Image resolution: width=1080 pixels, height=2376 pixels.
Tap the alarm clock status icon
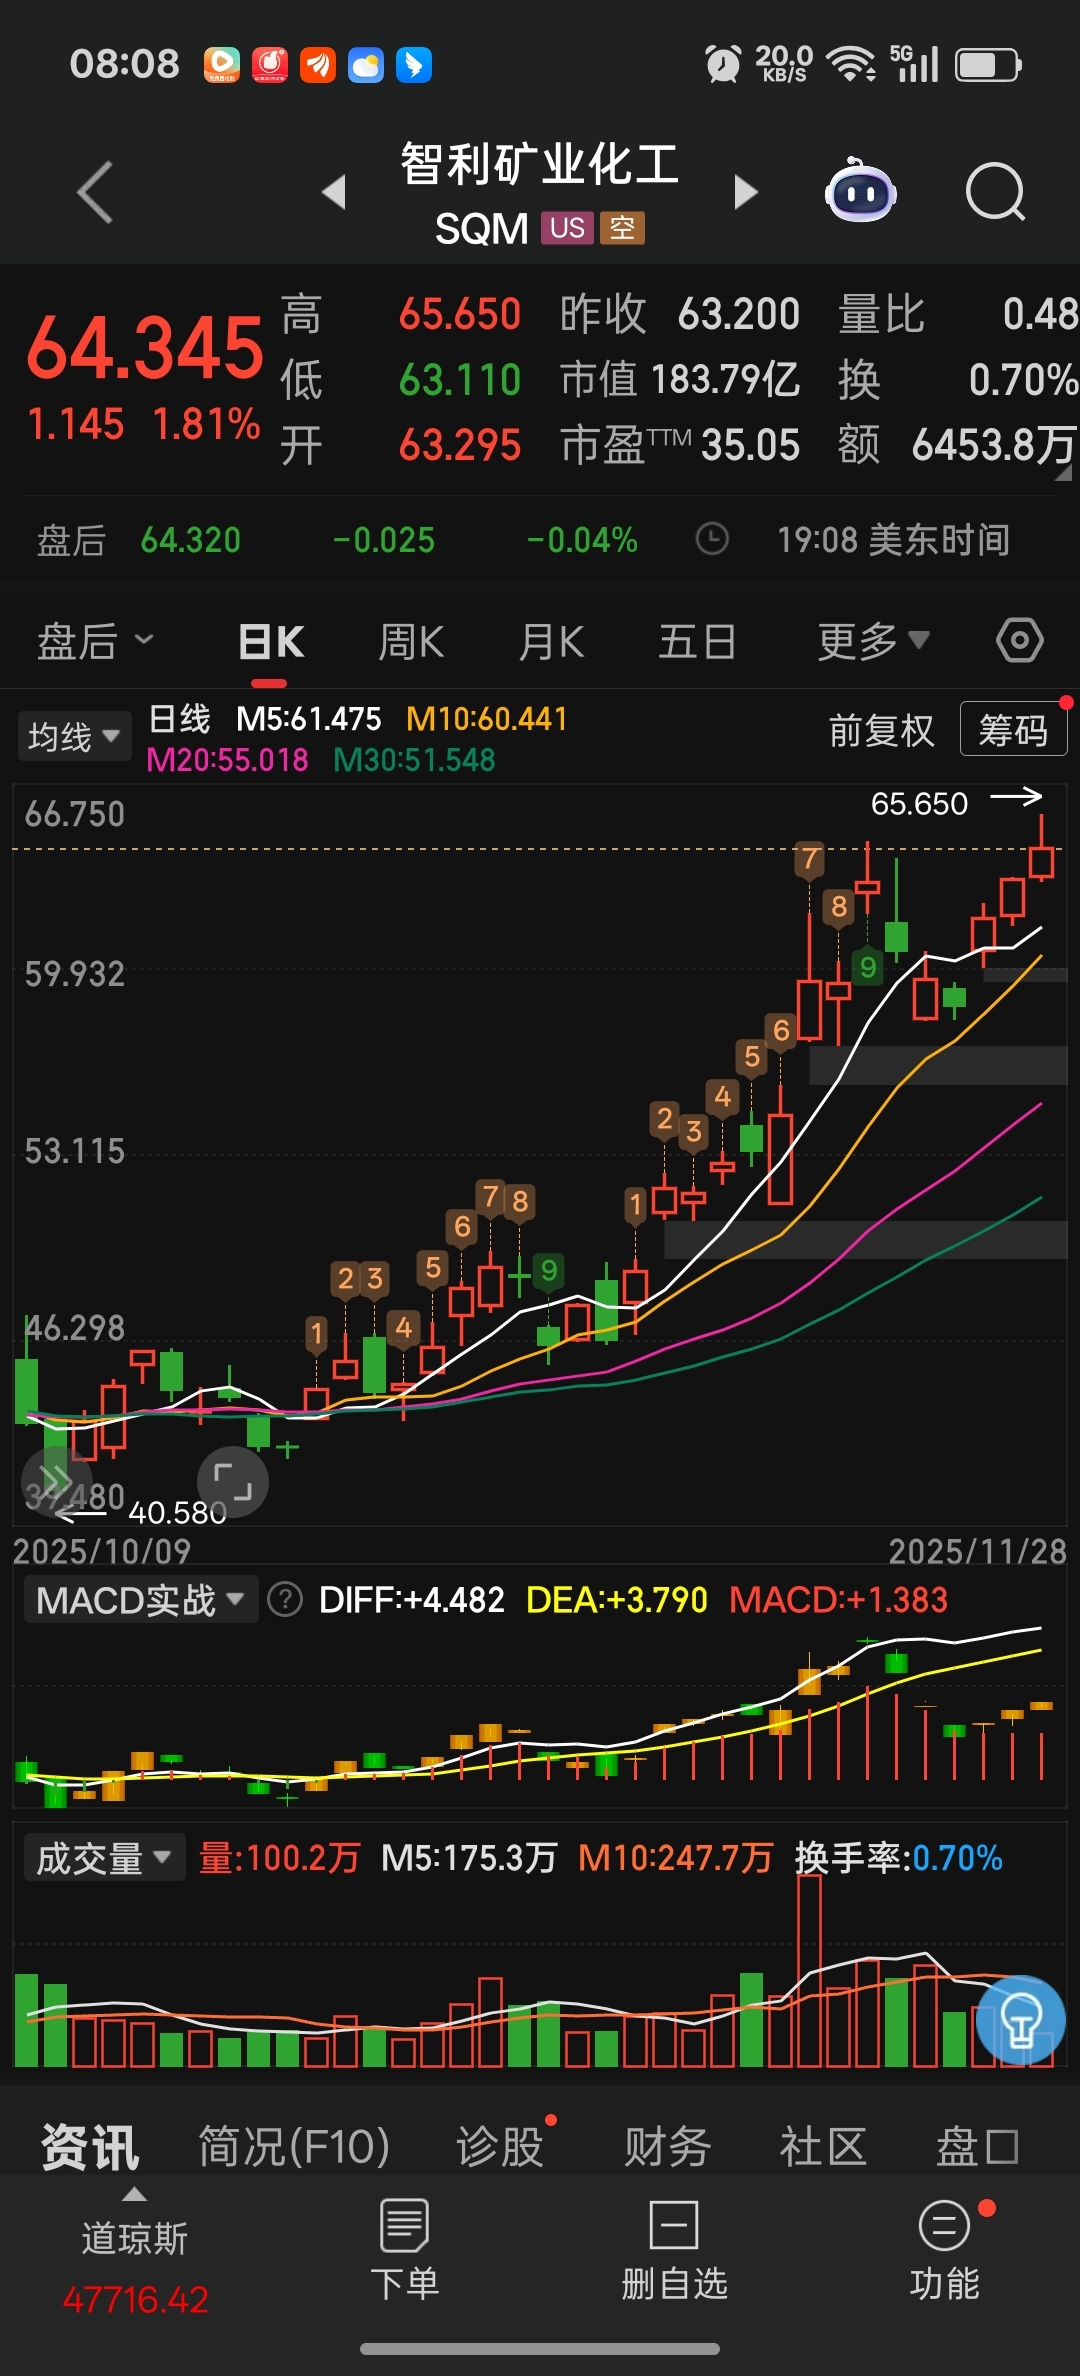click(722, 65)
